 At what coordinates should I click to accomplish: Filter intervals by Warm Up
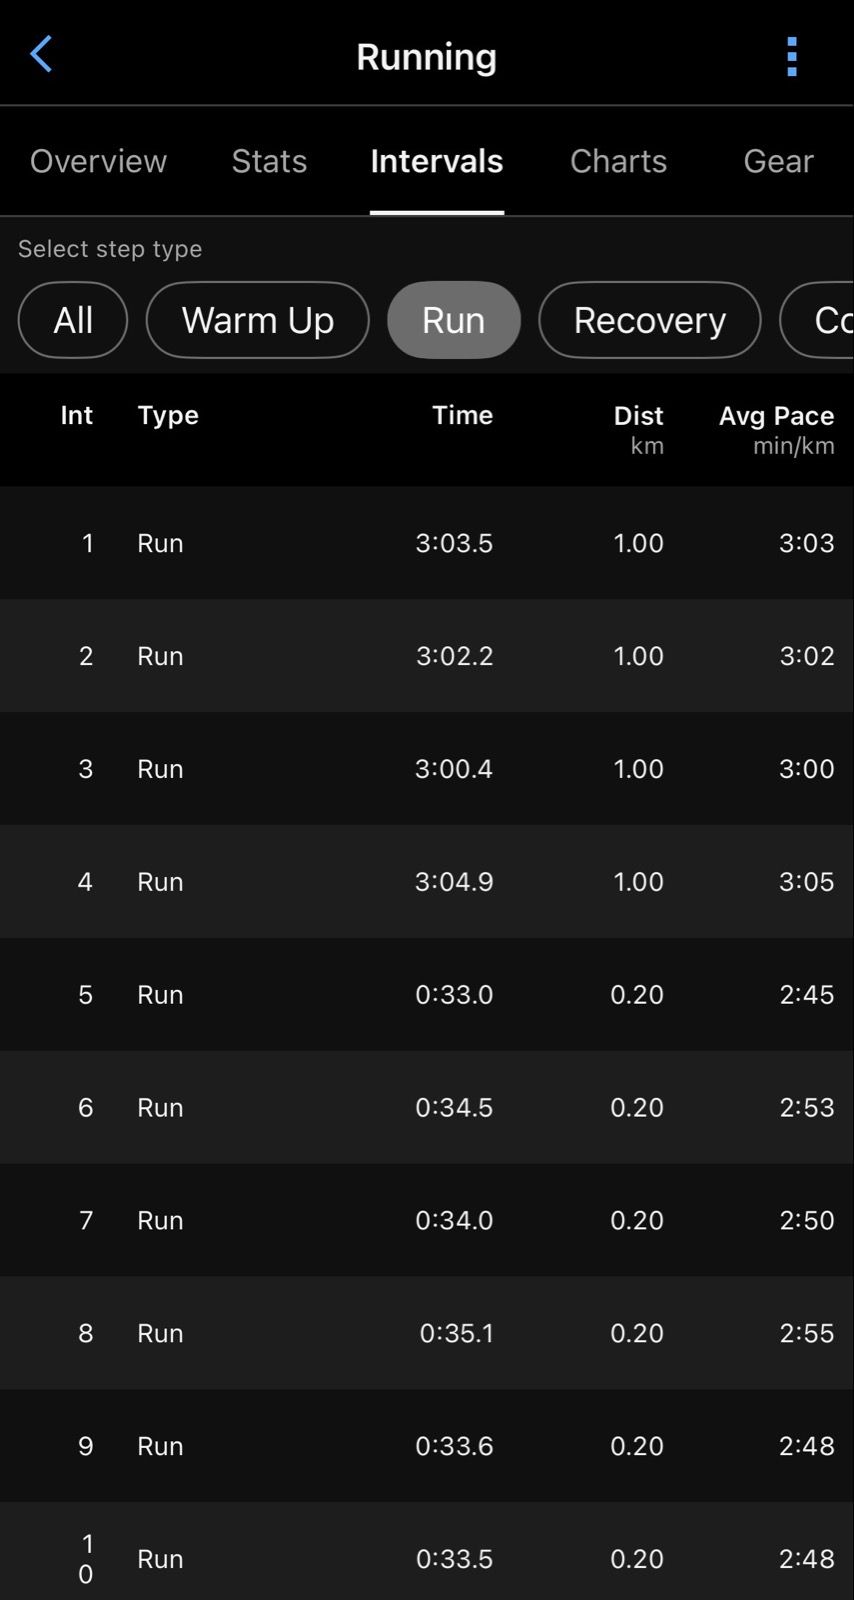click(257, 320)
